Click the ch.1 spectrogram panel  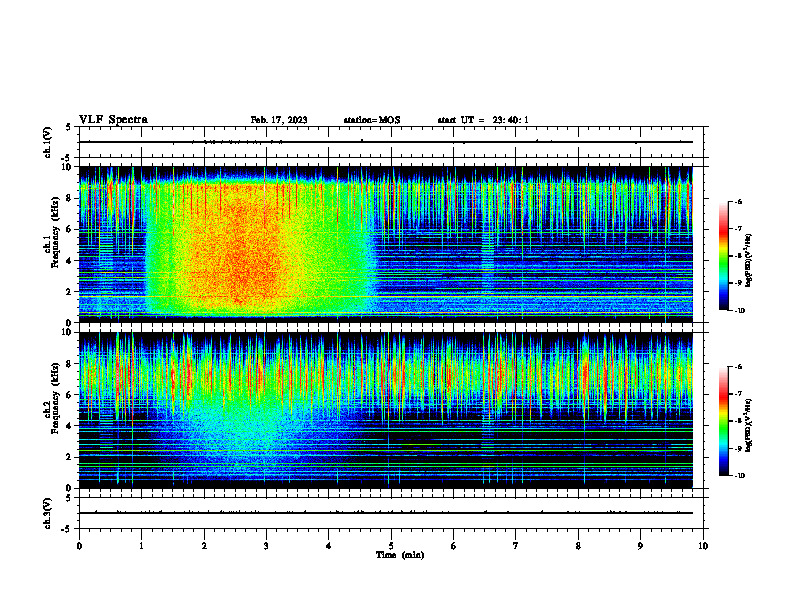[x=386, y=244]
